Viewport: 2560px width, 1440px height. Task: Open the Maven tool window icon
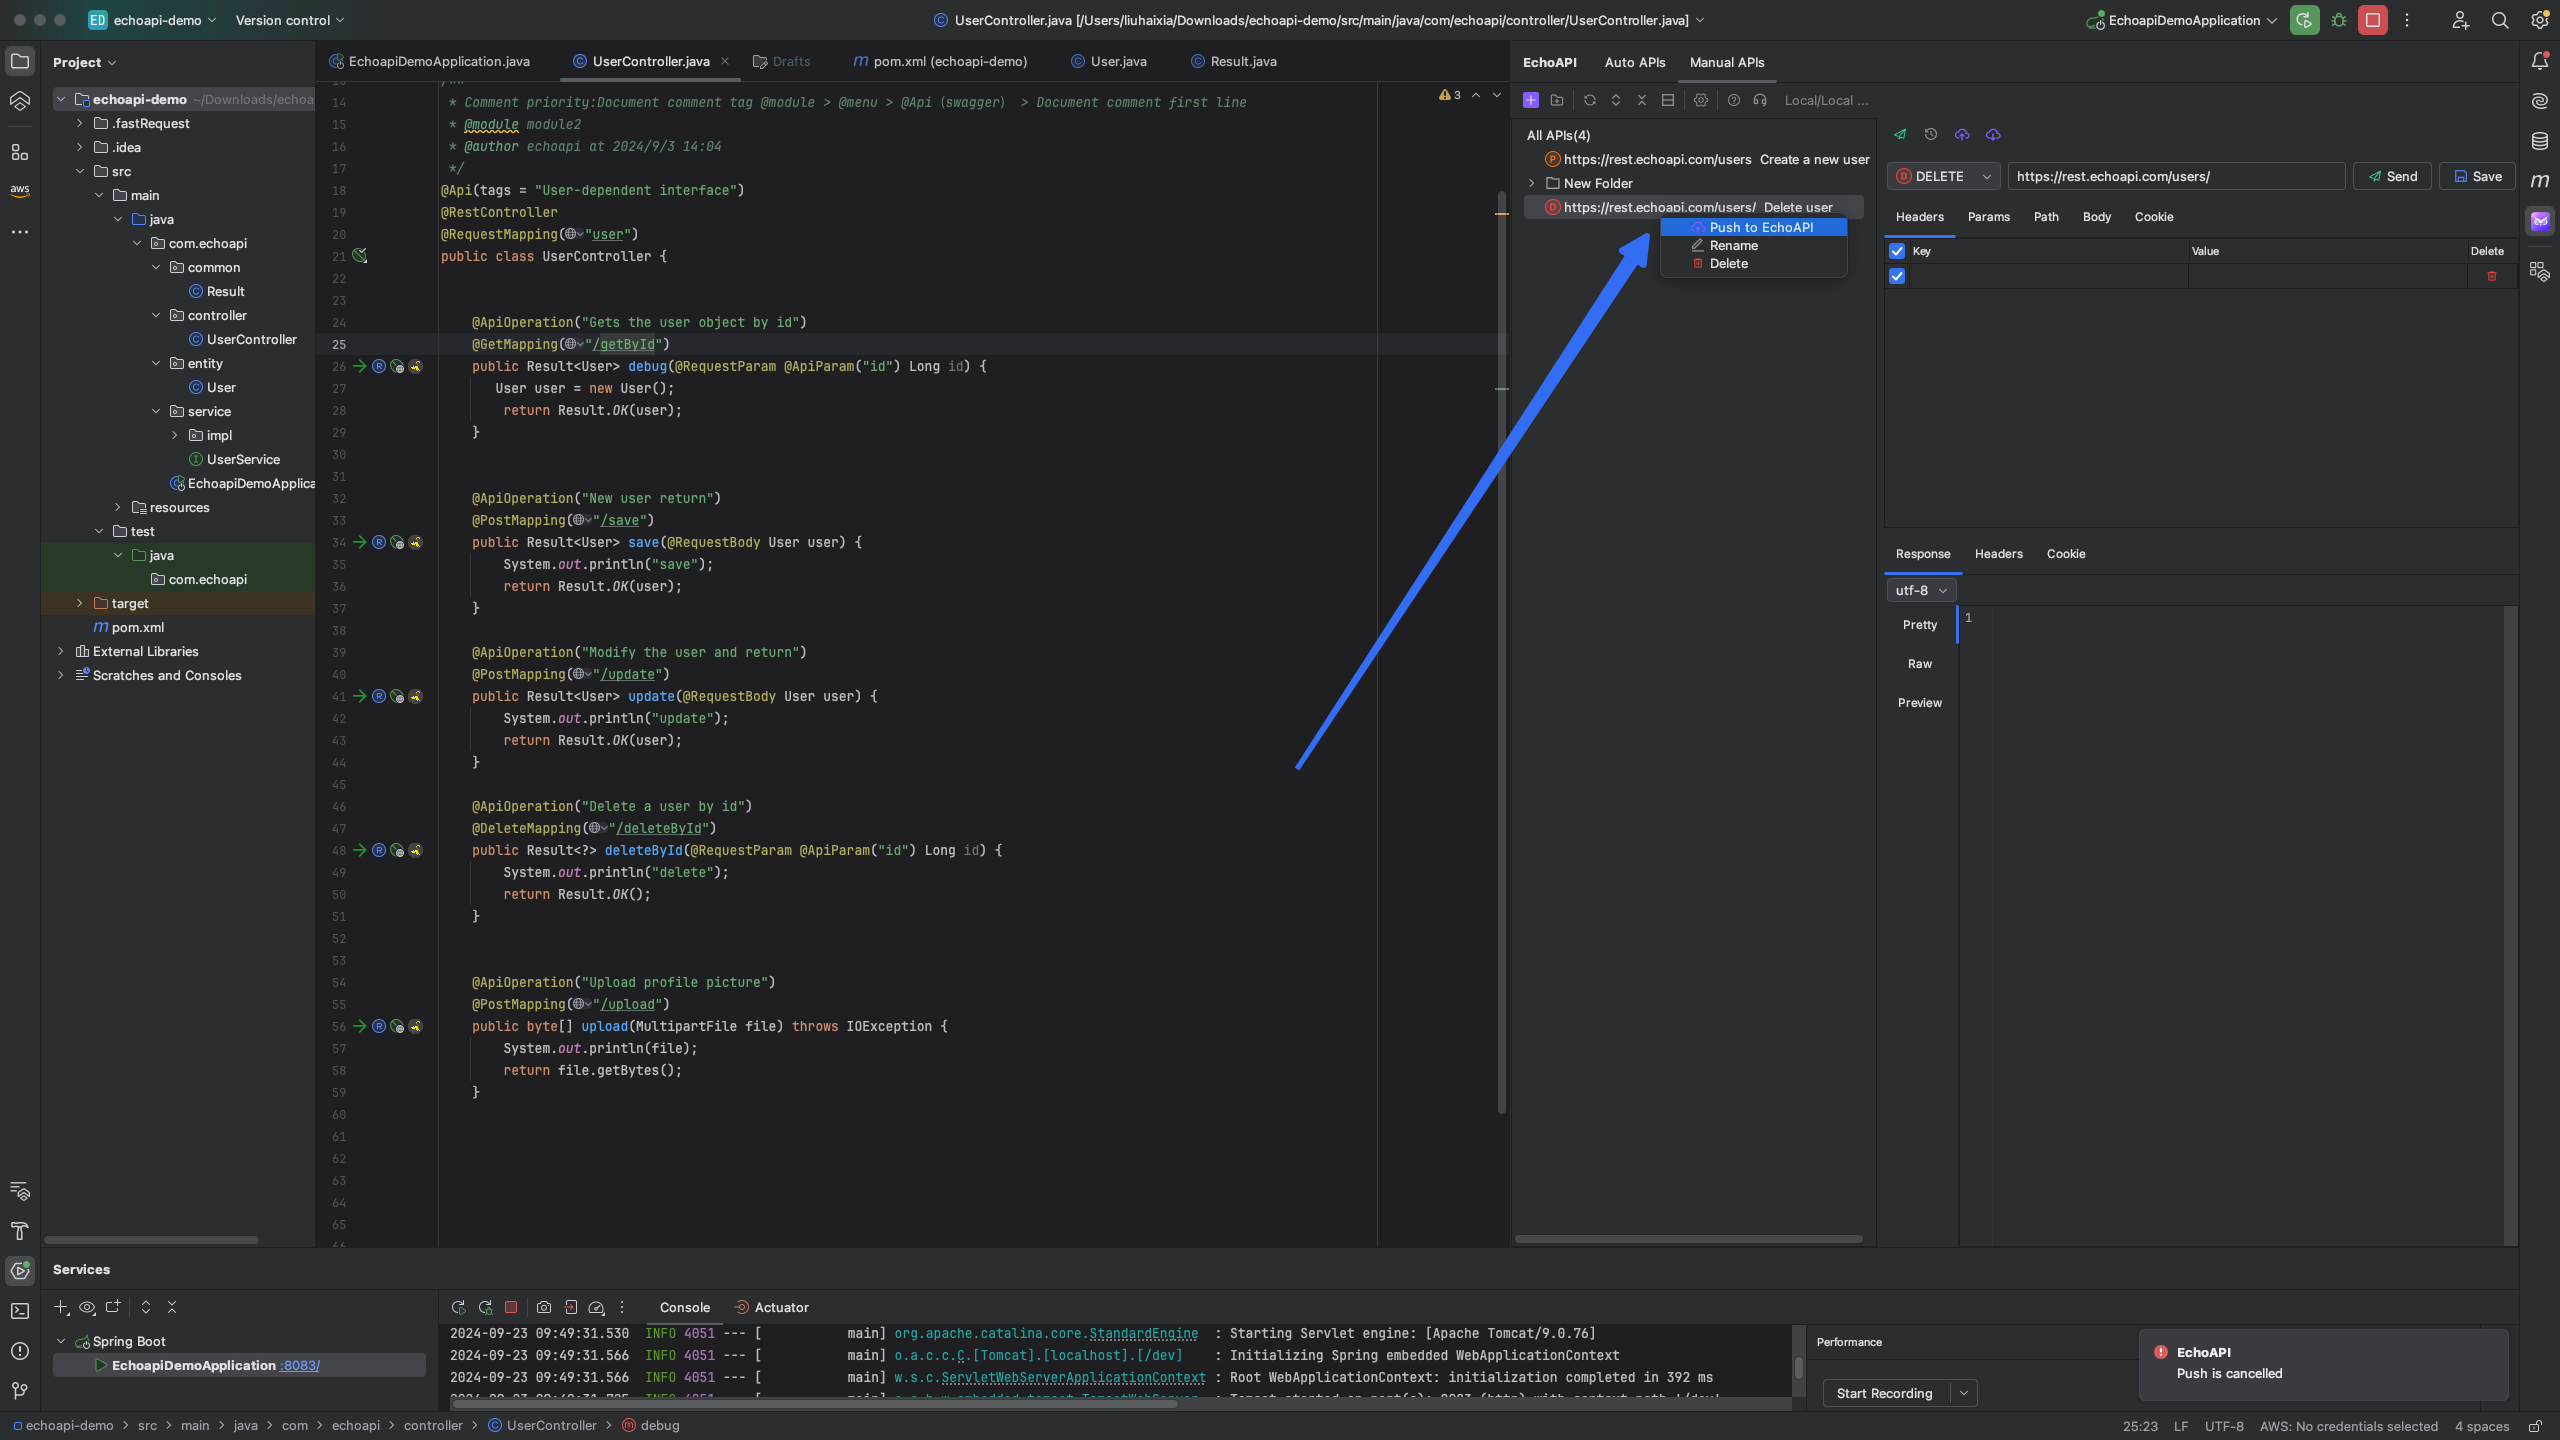pos(2540,181)
